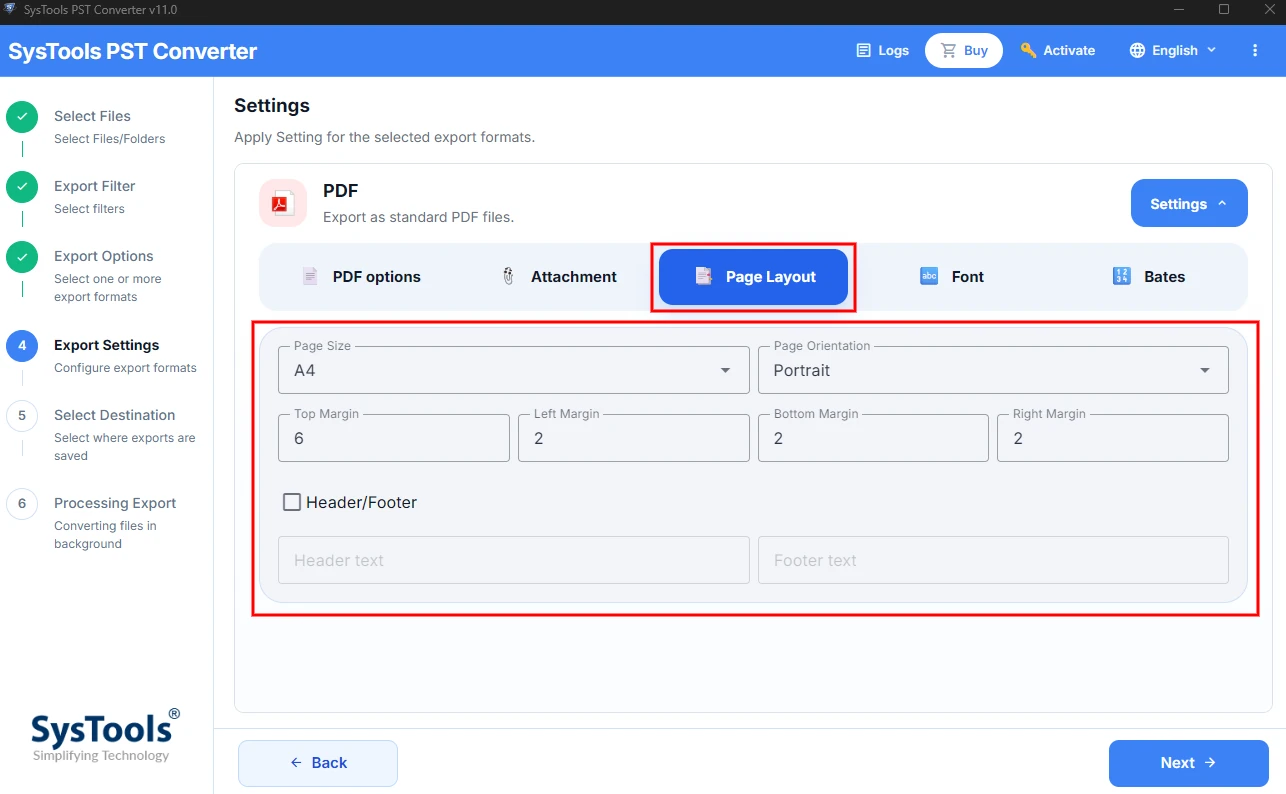The image size is (1286, 794).
Task: Open the Page Orientation dropdown
Action: pyautogui.click(x=993, y=370)
